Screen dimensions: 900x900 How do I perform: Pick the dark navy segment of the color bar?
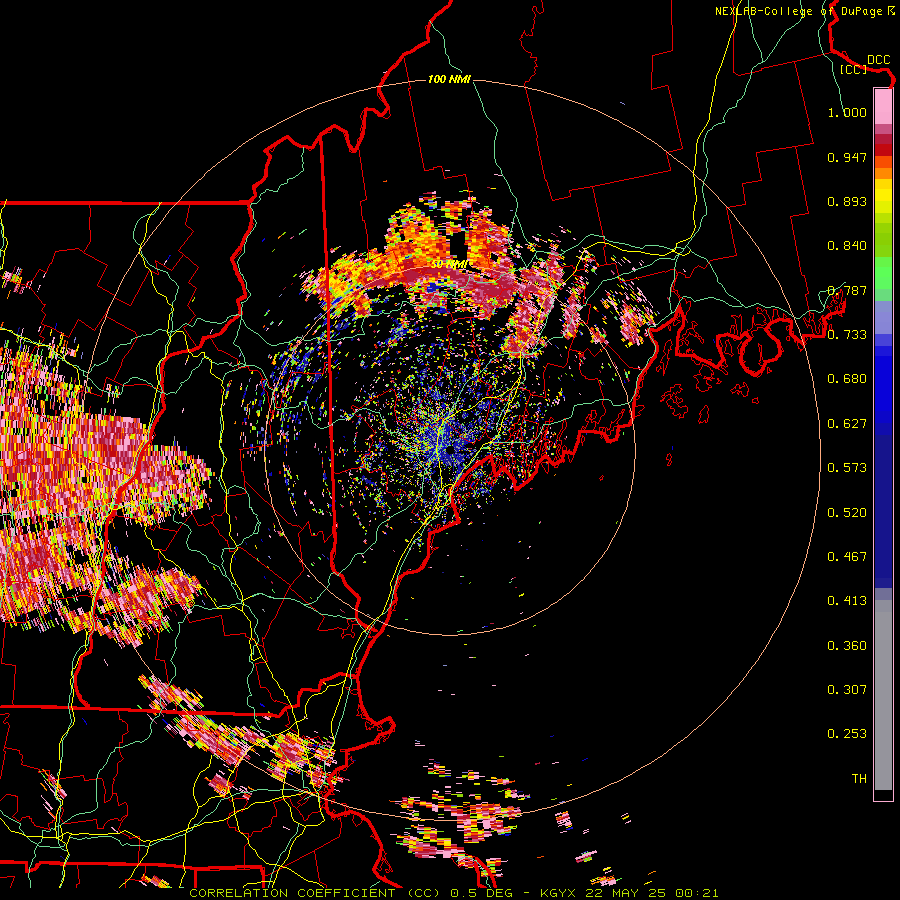[x=883, y=511]
